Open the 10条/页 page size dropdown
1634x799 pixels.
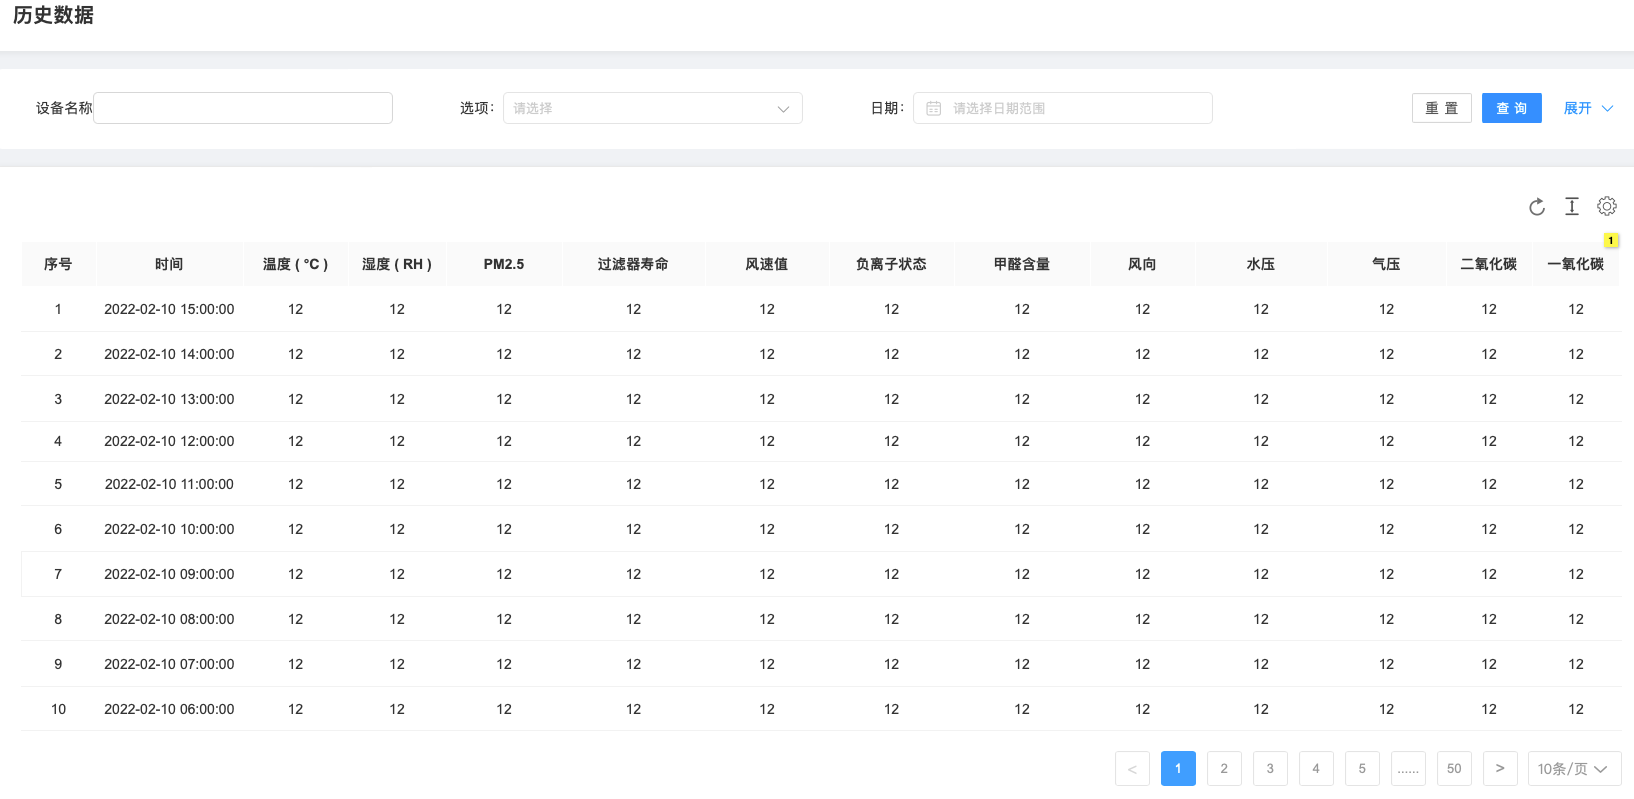(1574, 768)
